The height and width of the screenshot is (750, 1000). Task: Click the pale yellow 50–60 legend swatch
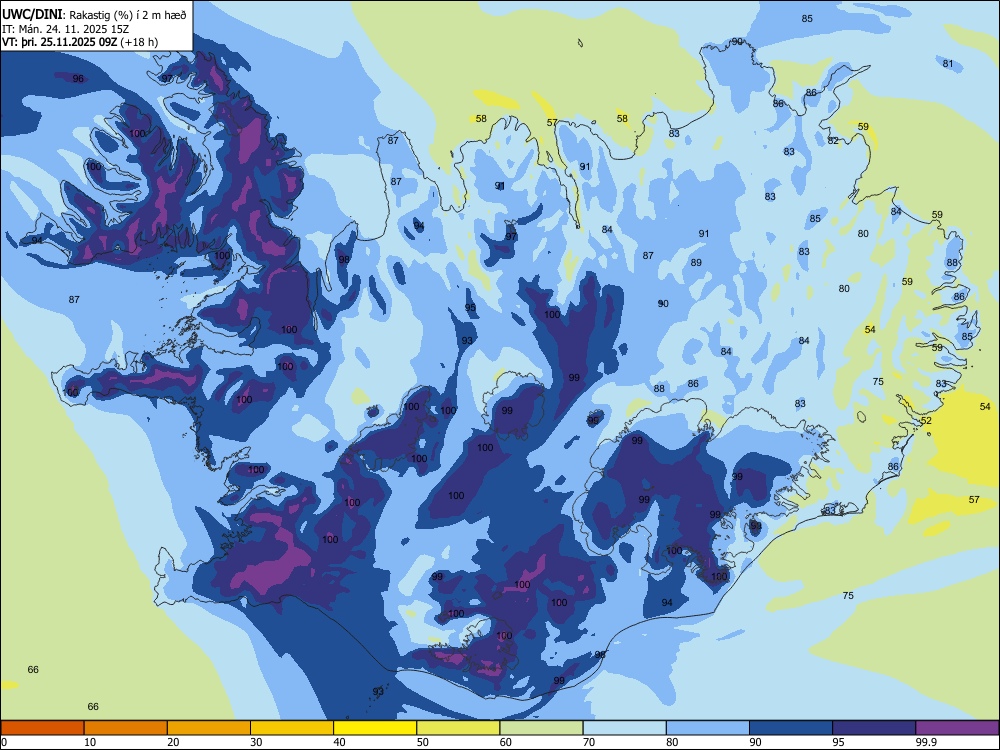coord(458,728)
